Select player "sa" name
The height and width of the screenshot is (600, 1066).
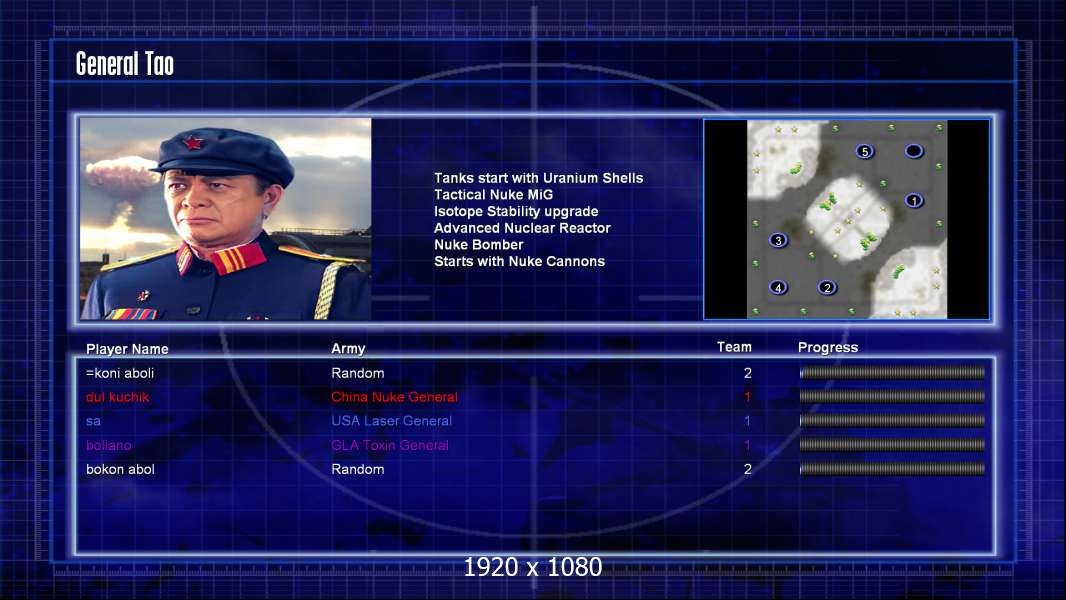[x=93, y=421]
